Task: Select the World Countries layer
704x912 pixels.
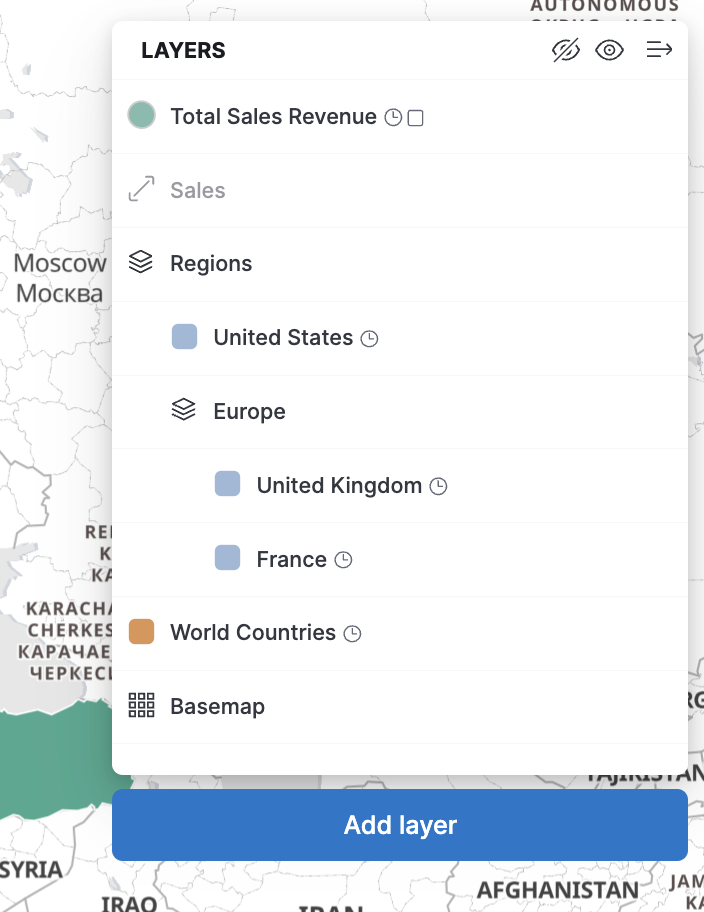Action: [253, 633]
